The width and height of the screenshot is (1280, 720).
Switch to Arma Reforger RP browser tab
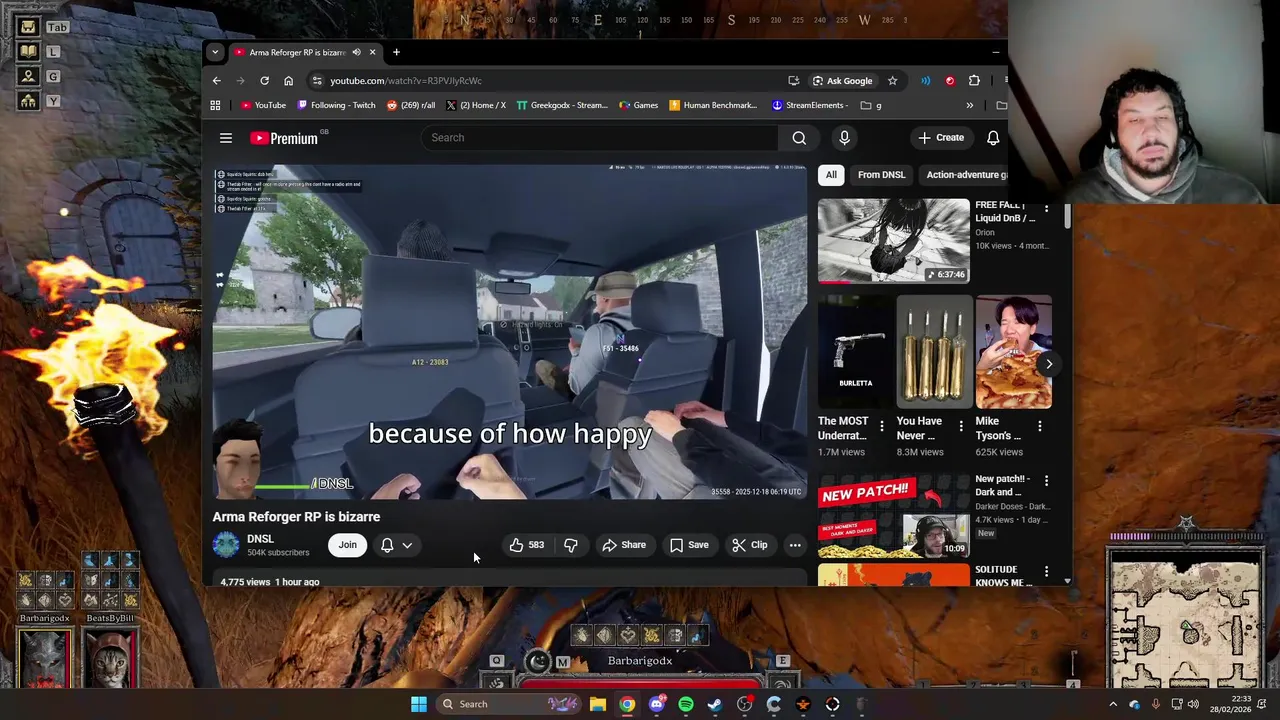tap(297, 52)
